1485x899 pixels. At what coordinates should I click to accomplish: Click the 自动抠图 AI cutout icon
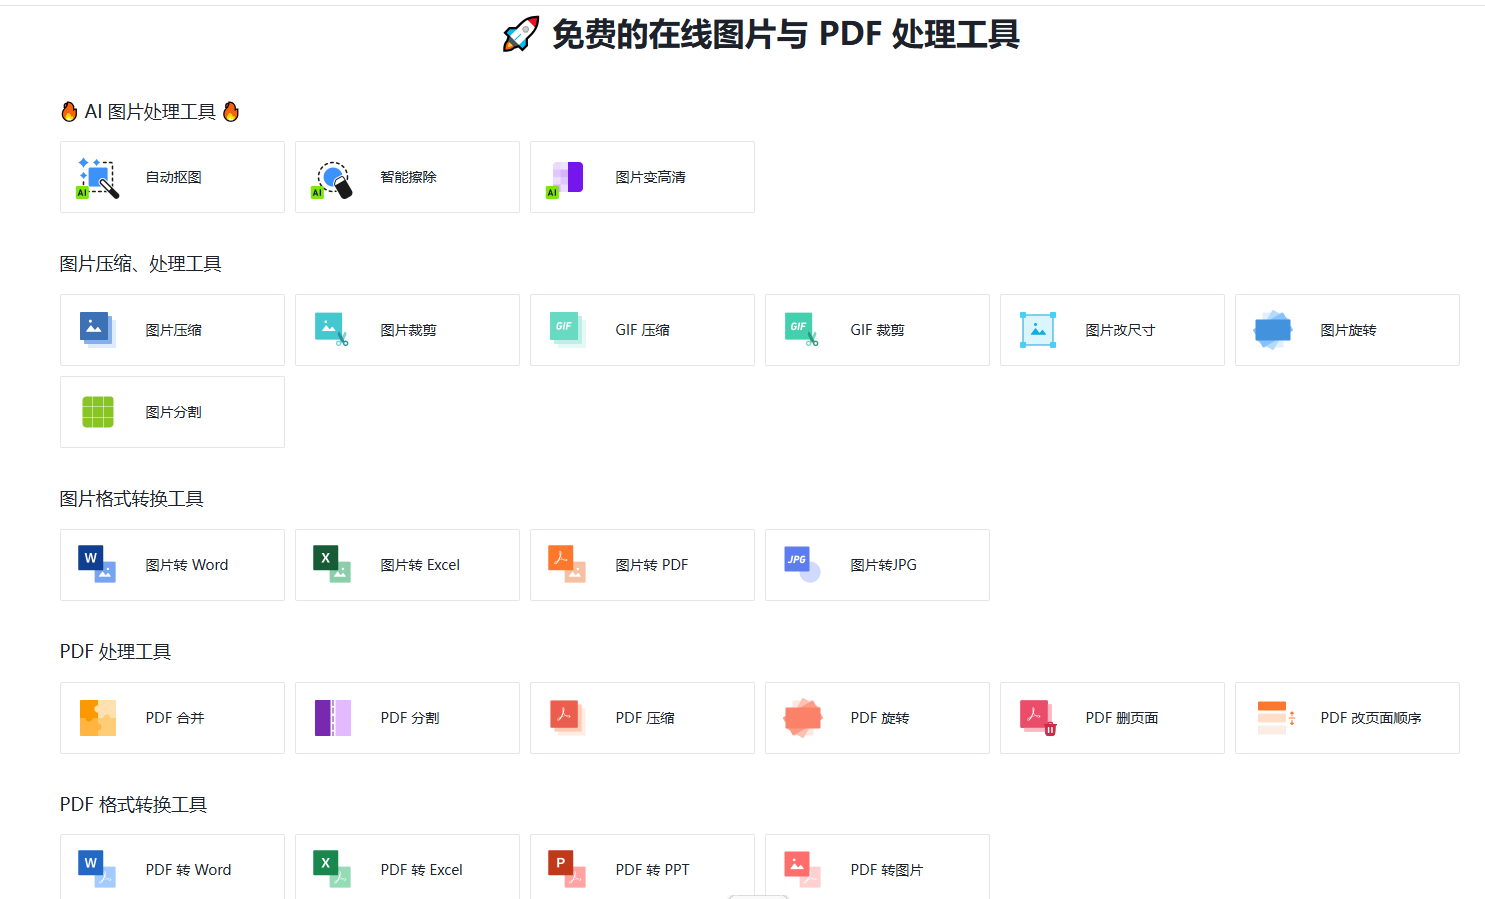click(98, 178)
